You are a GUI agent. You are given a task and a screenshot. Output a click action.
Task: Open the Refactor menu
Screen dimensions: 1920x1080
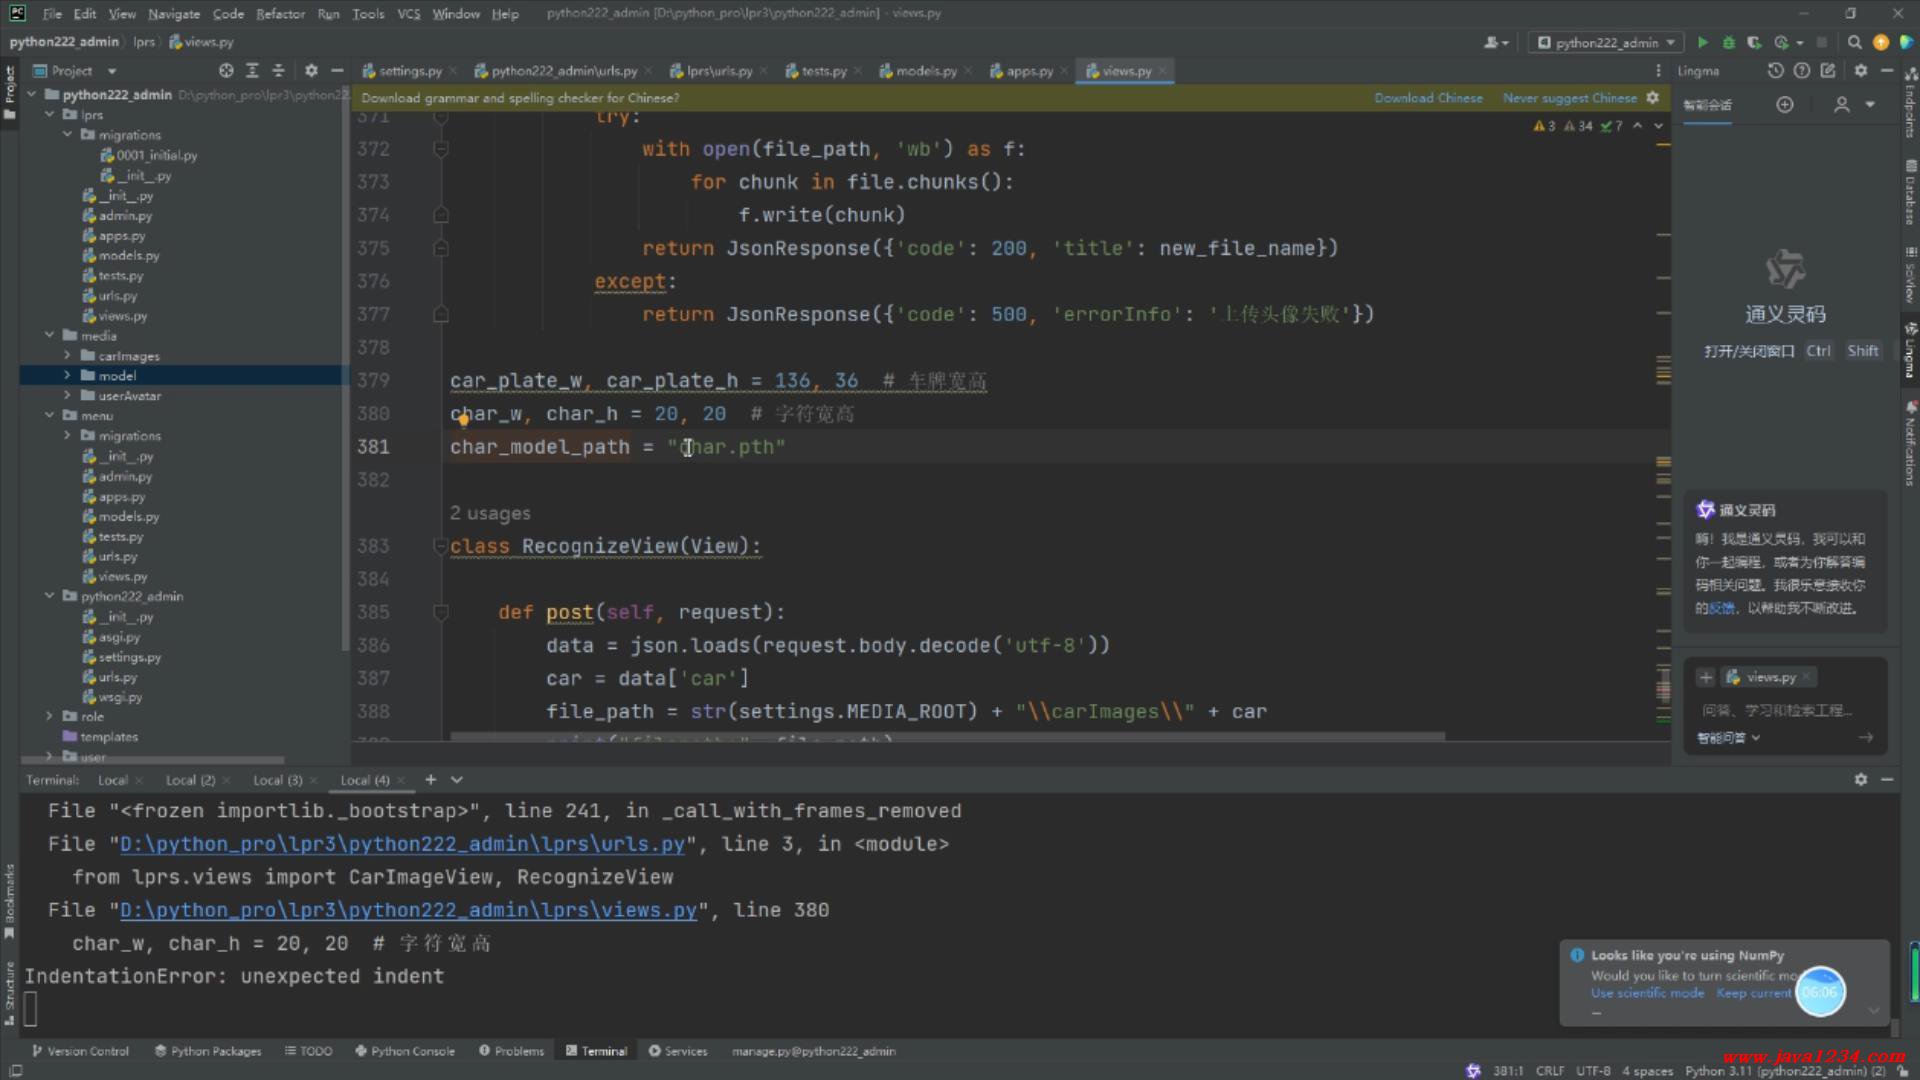280,14
